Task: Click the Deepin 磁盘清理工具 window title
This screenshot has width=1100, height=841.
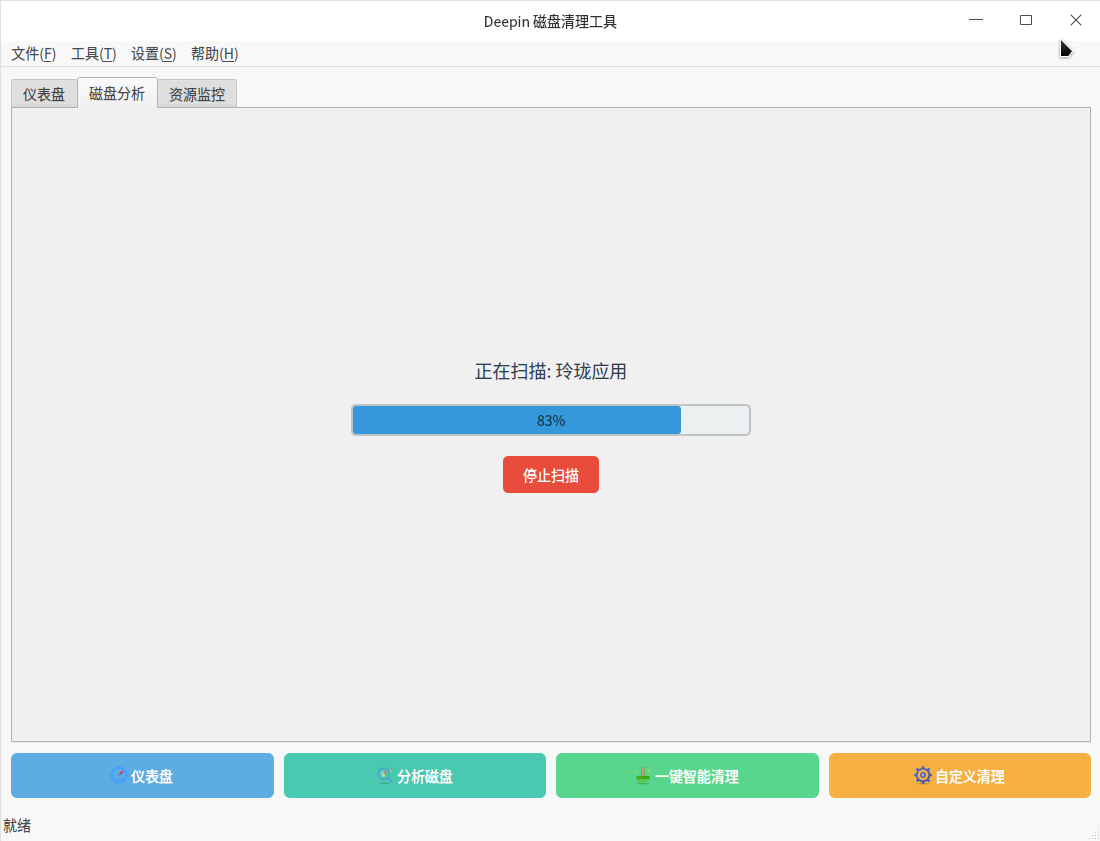Action: click(x=550, y=22)
